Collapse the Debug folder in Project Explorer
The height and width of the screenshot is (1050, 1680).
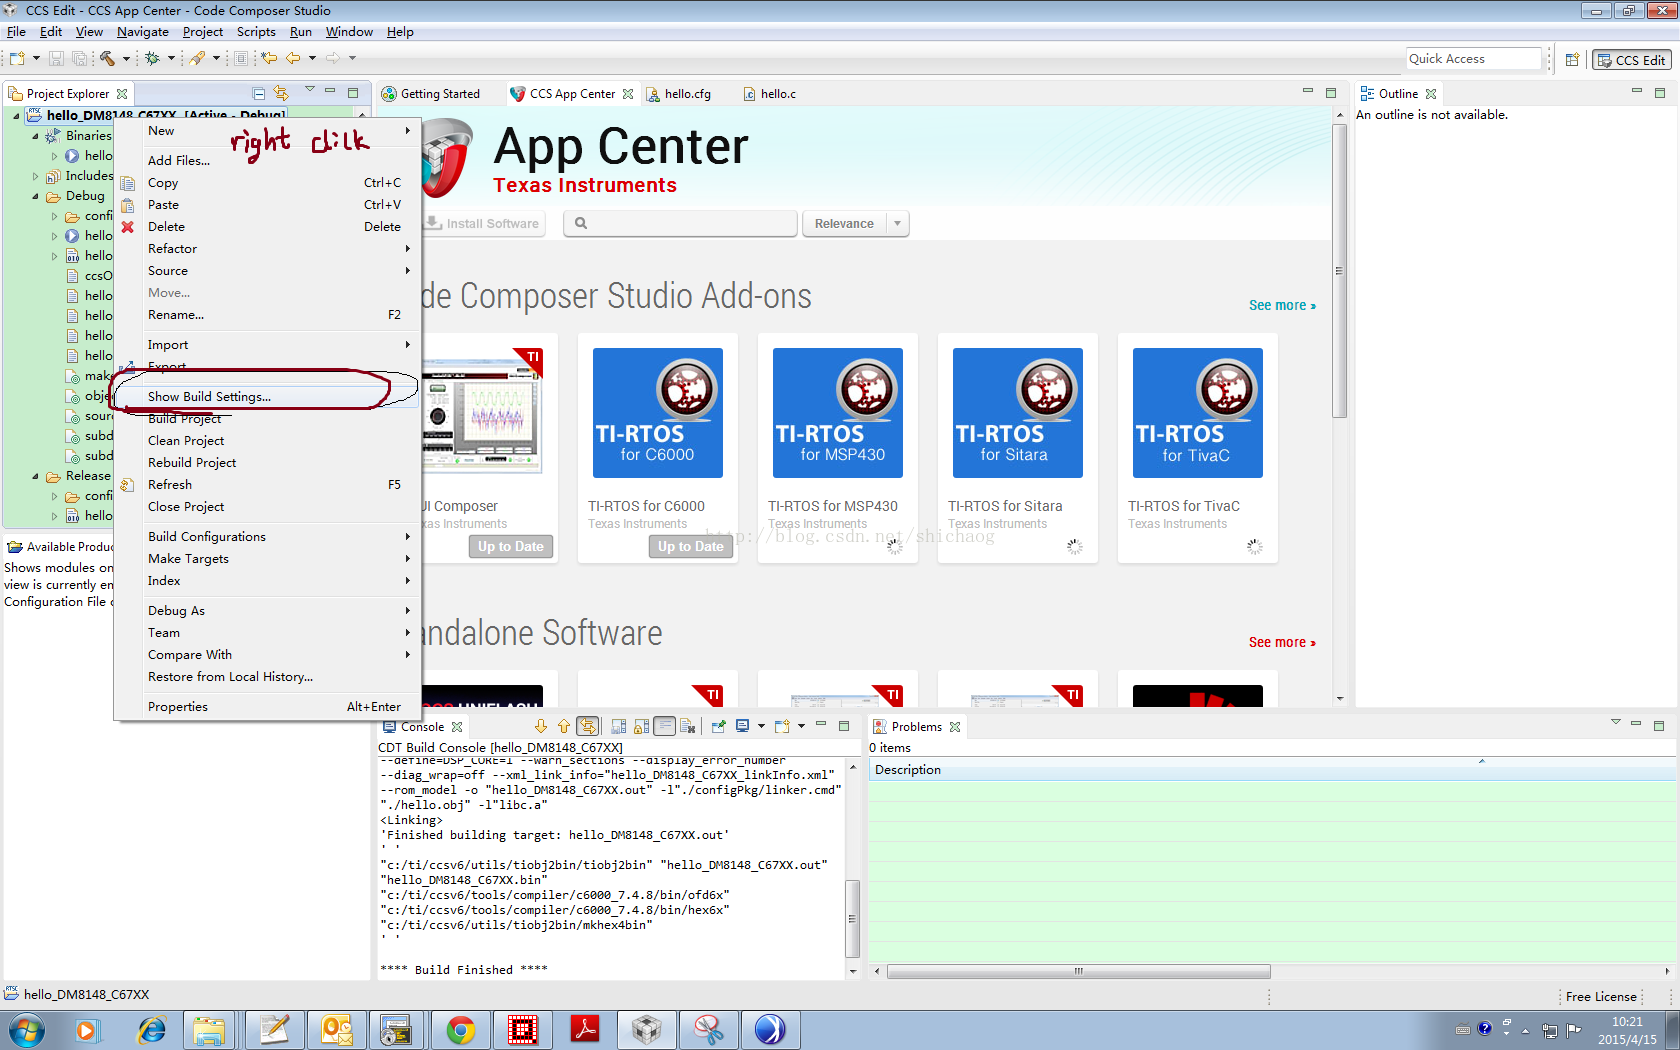pyautogui.click(x=36, y=196)
